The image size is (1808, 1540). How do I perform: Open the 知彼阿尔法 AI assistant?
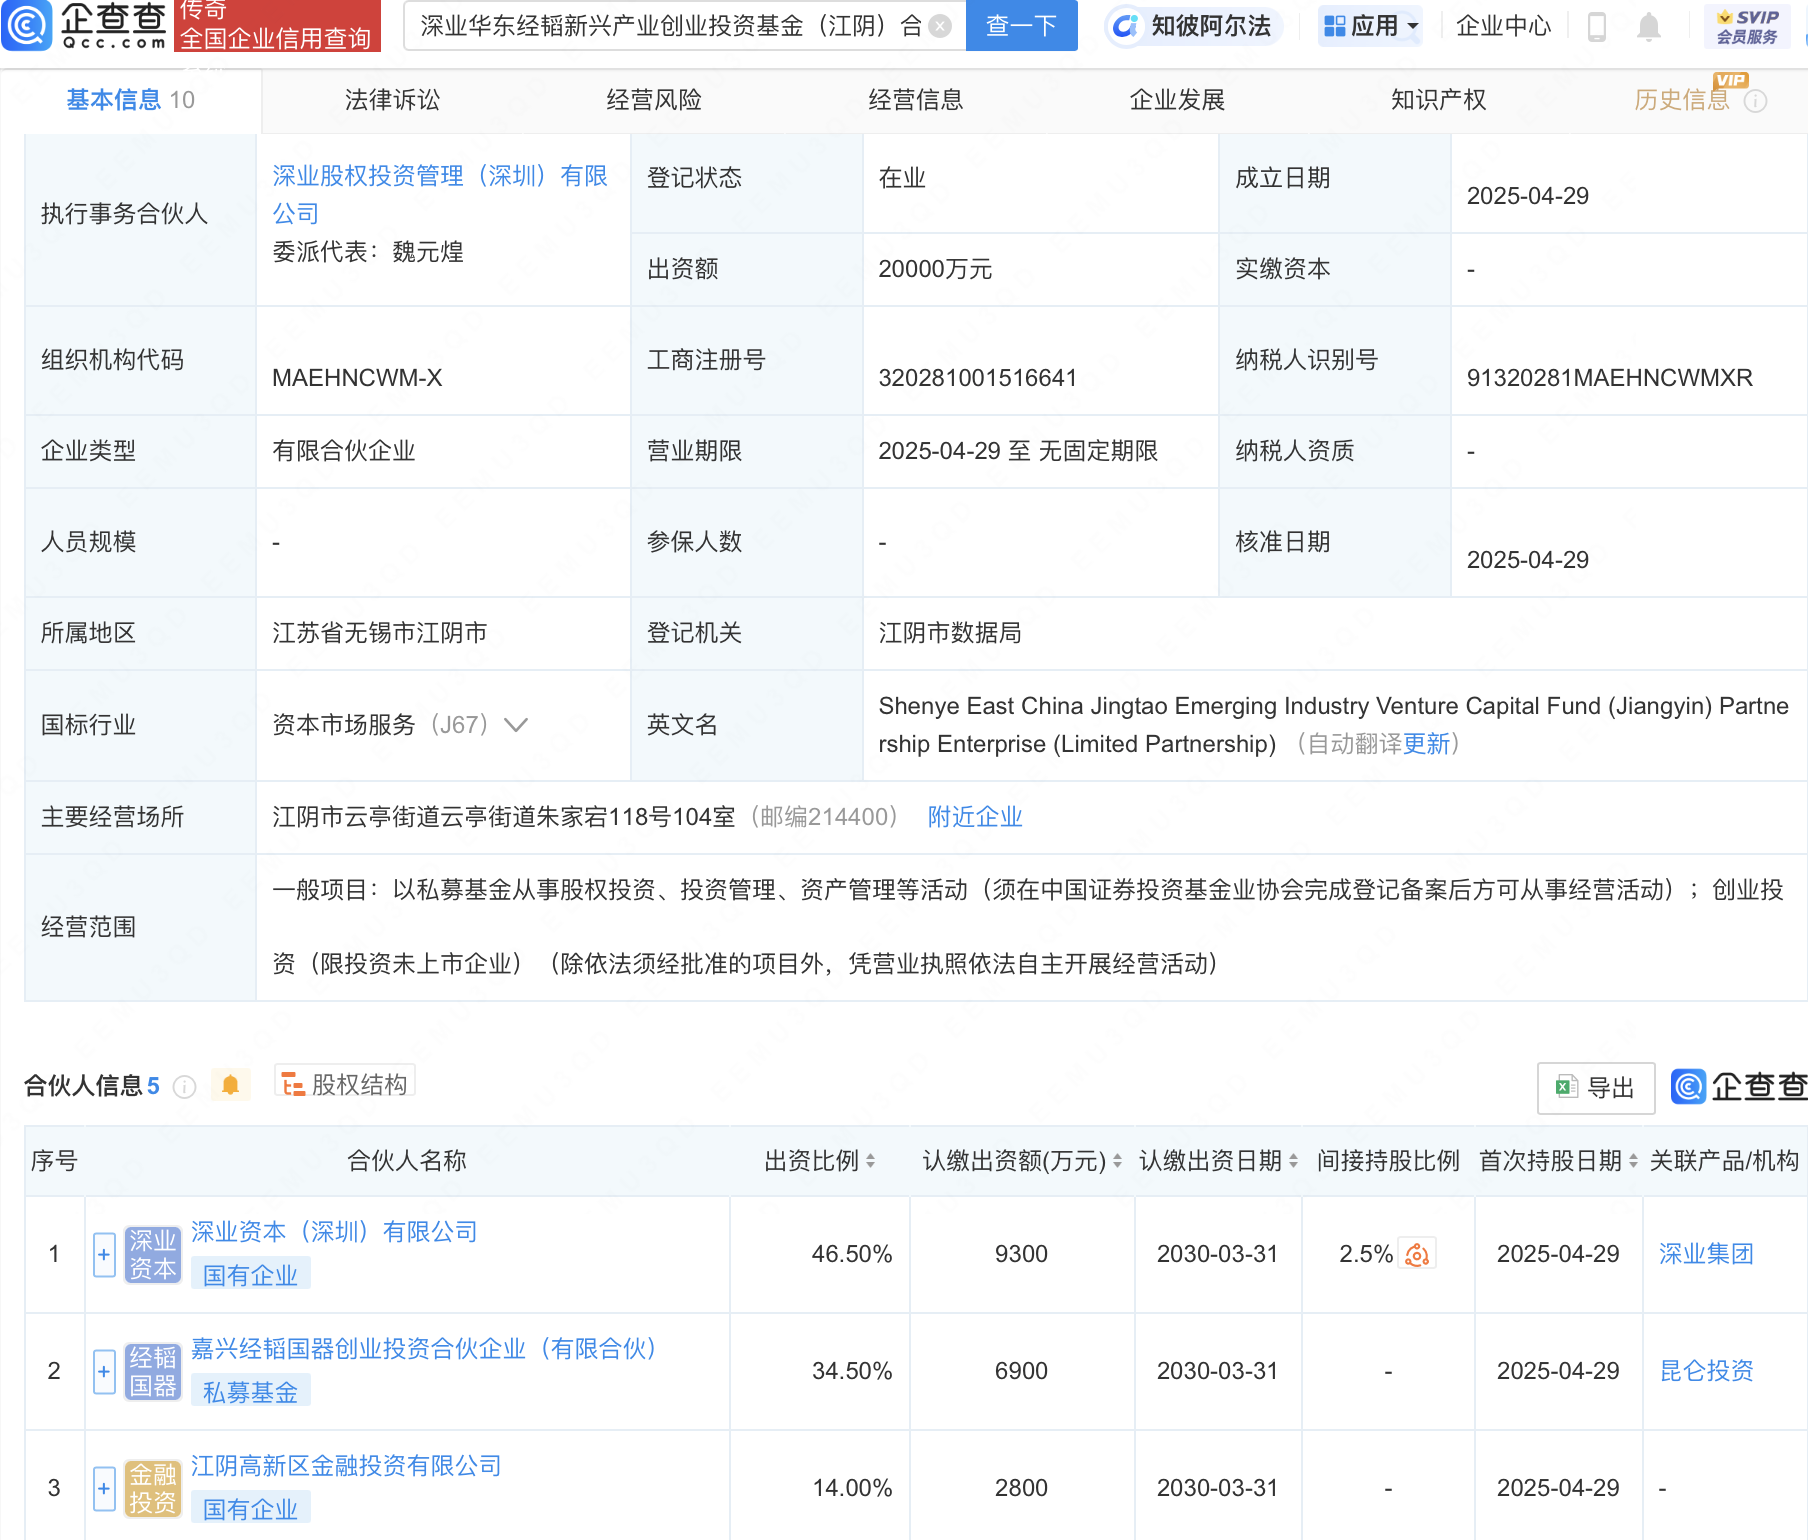1194,26
